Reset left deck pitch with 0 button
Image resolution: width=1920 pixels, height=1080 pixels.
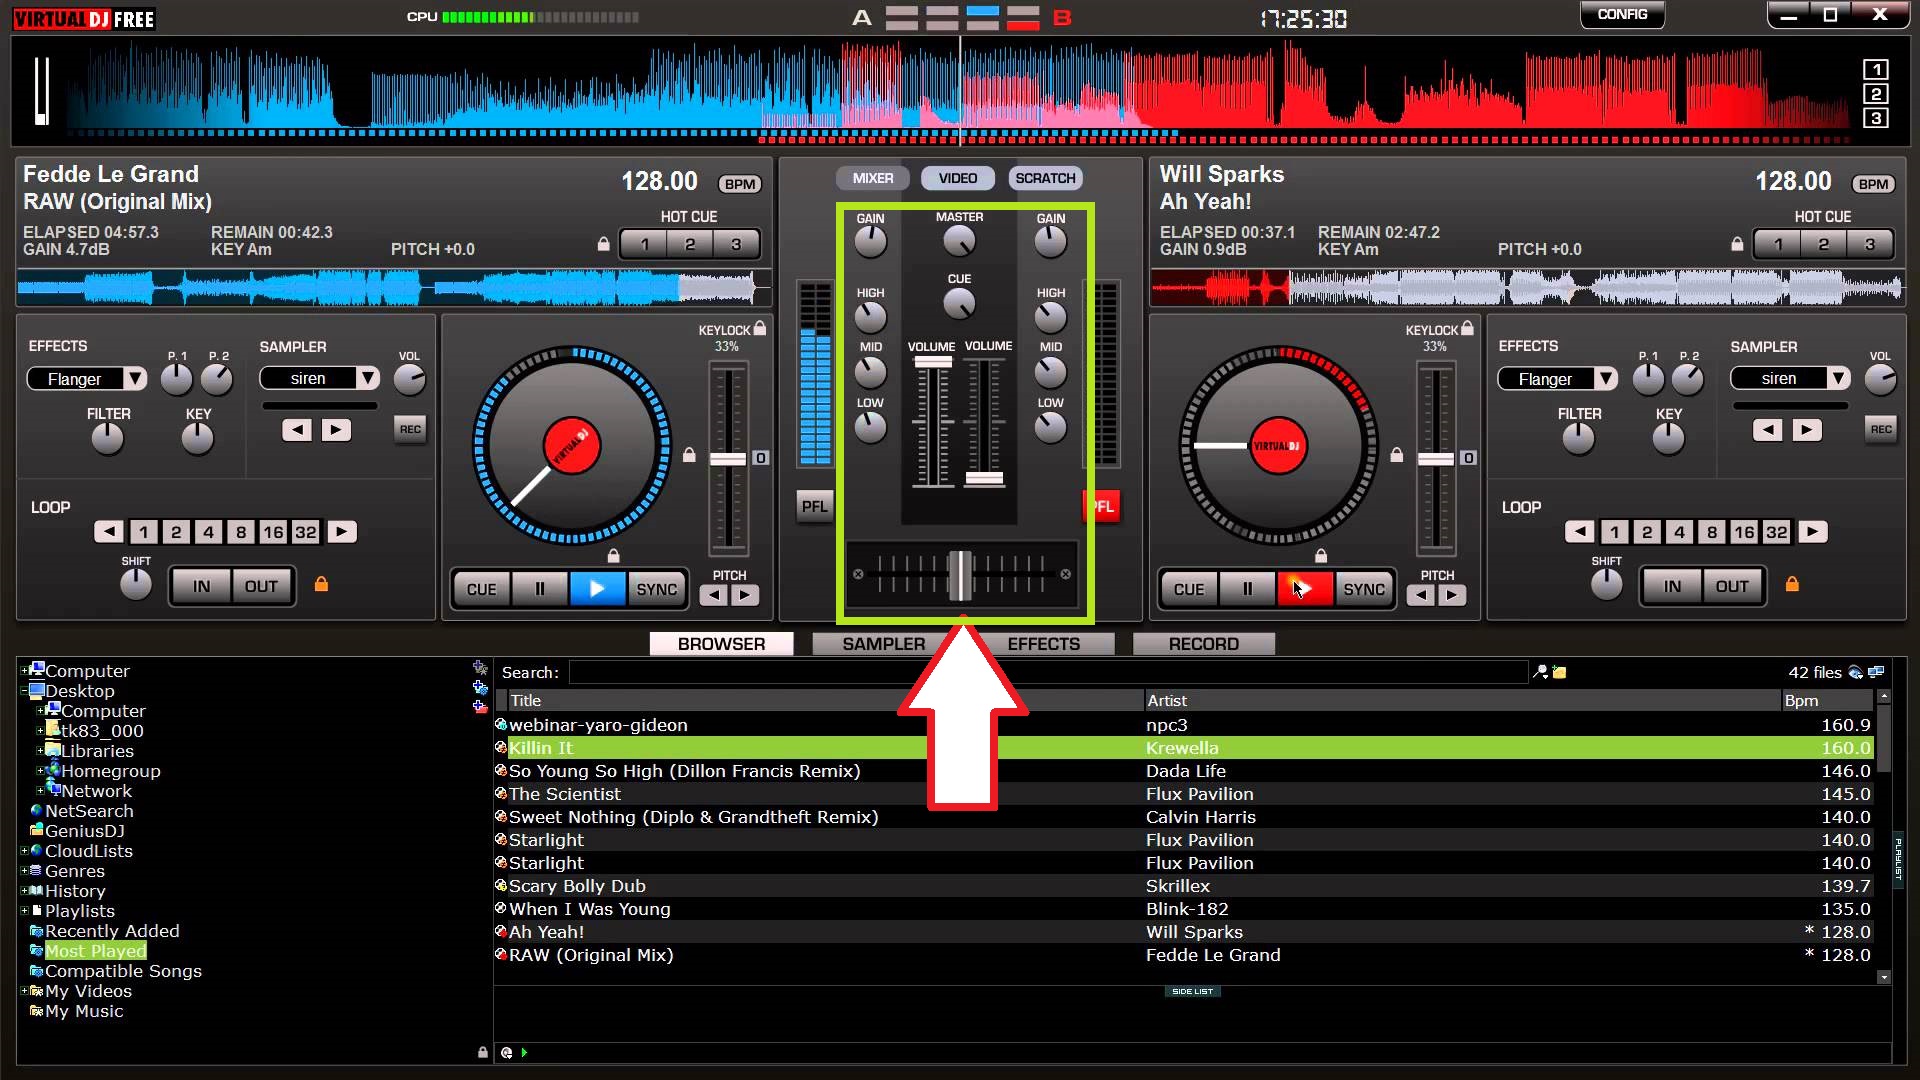coord(761,457)
